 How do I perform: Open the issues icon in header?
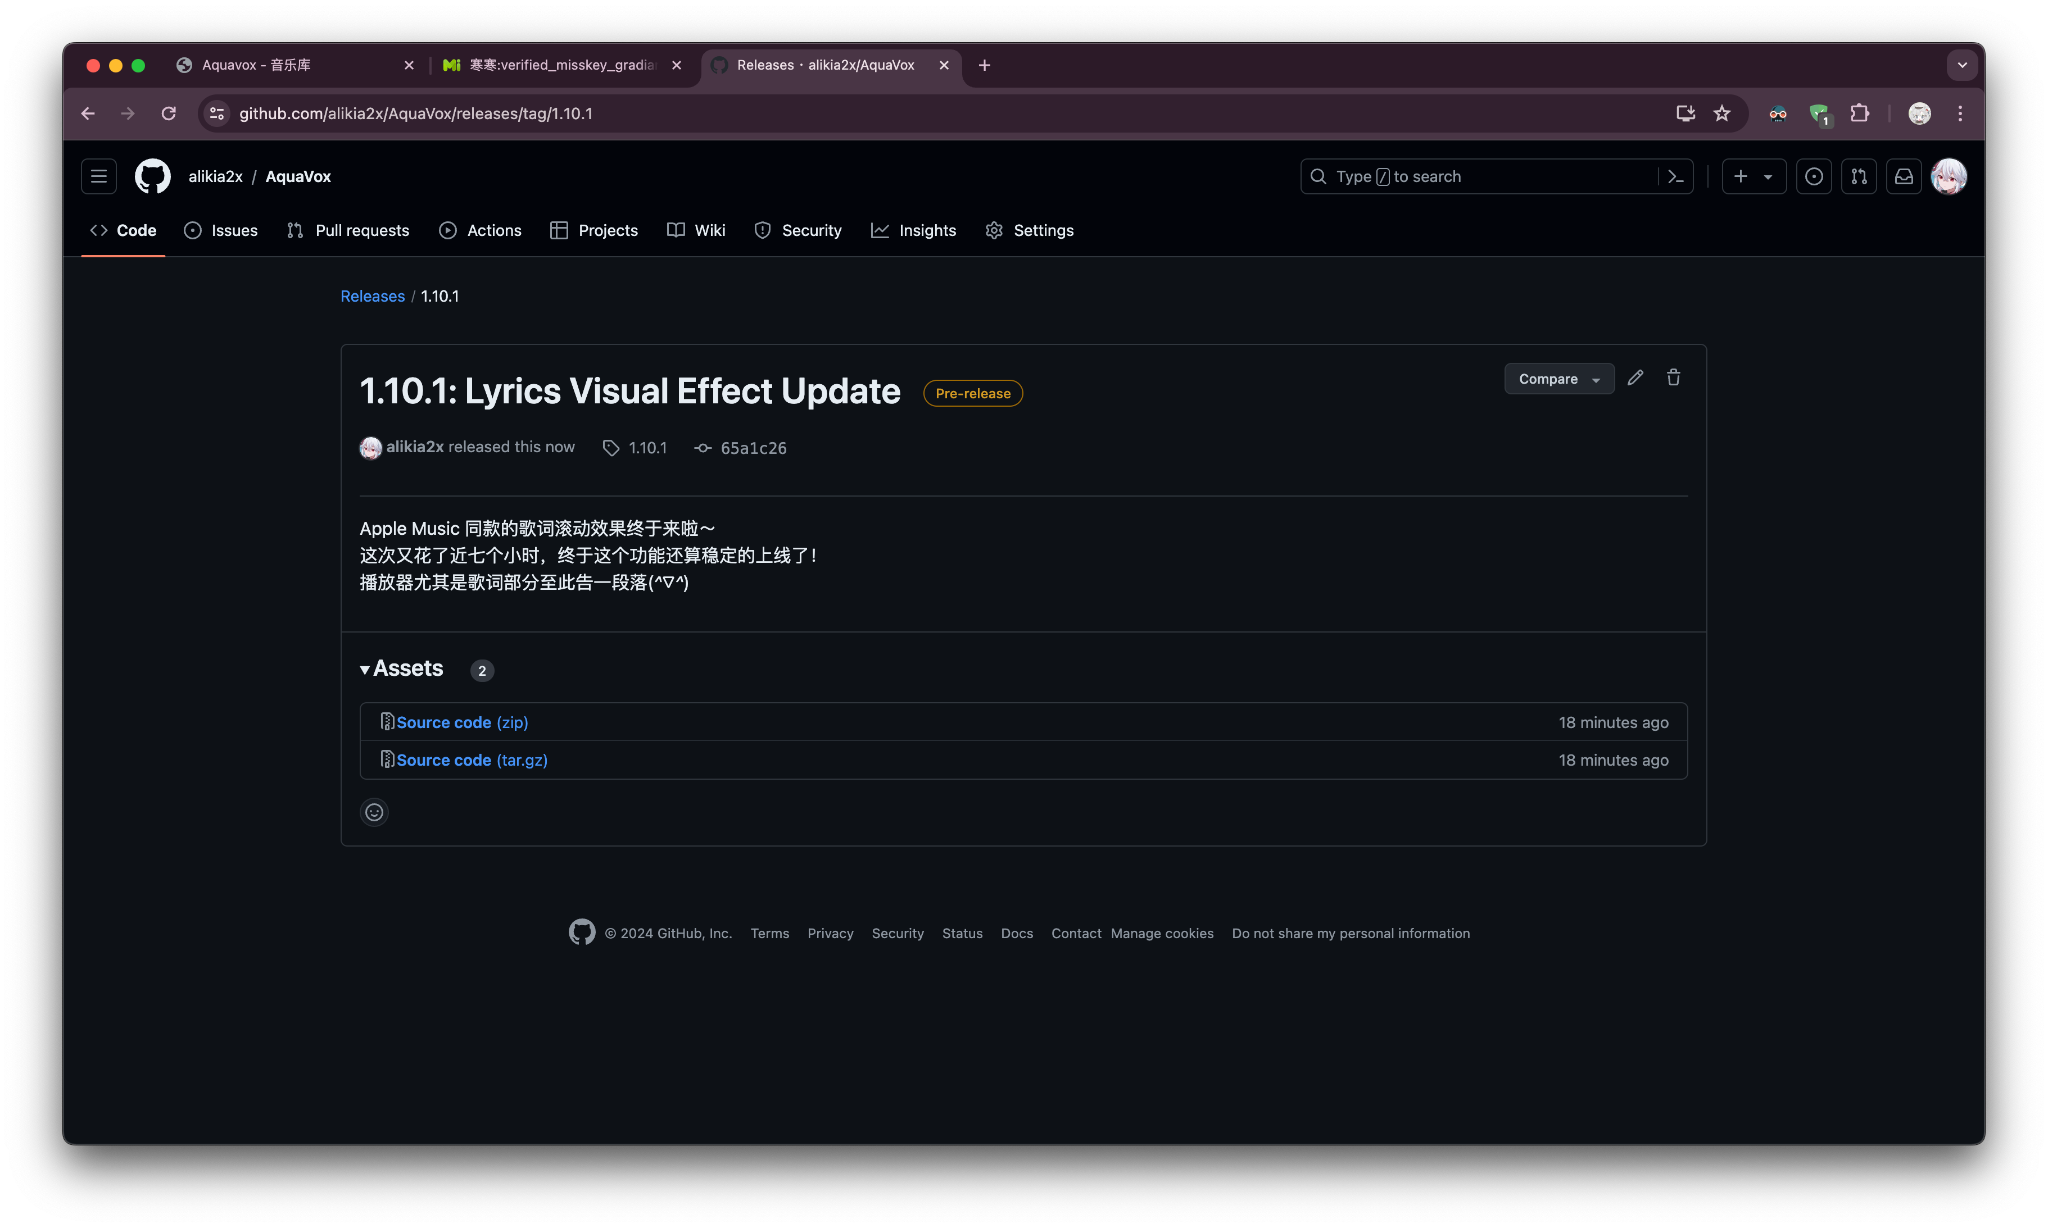(1814, 177)
